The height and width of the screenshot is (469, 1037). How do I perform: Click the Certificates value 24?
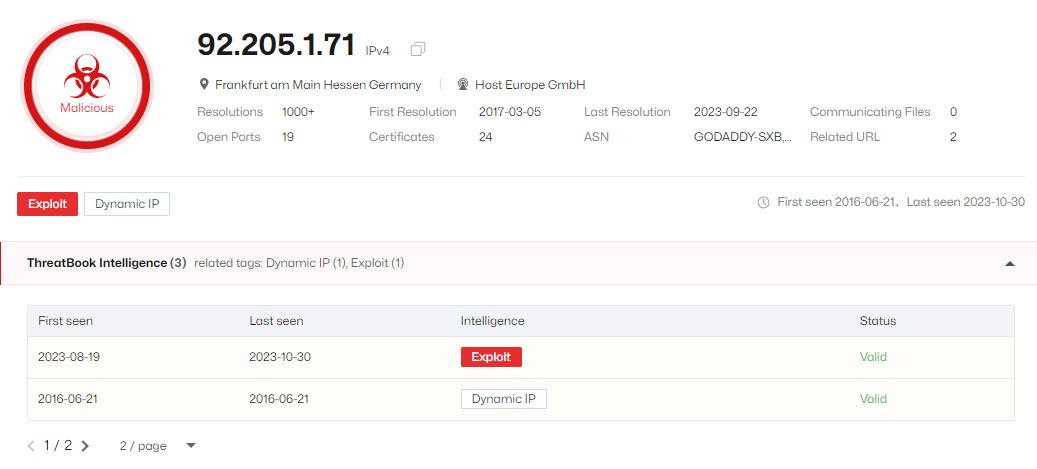point(485,137)
